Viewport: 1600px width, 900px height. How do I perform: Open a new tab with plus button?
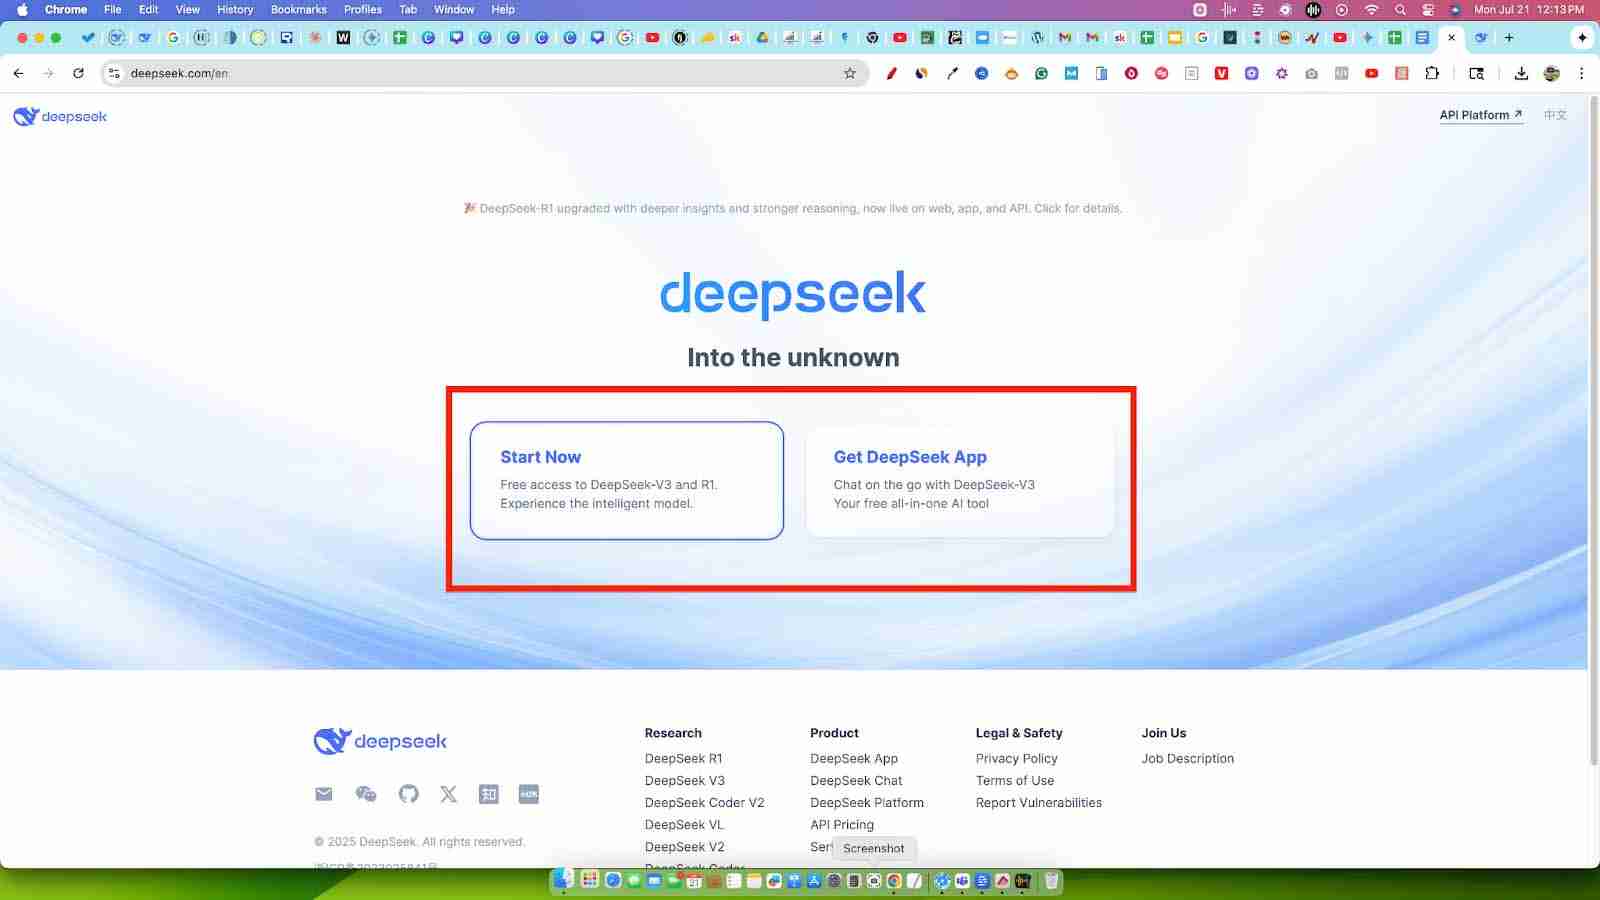click(x=1509, y=38)
